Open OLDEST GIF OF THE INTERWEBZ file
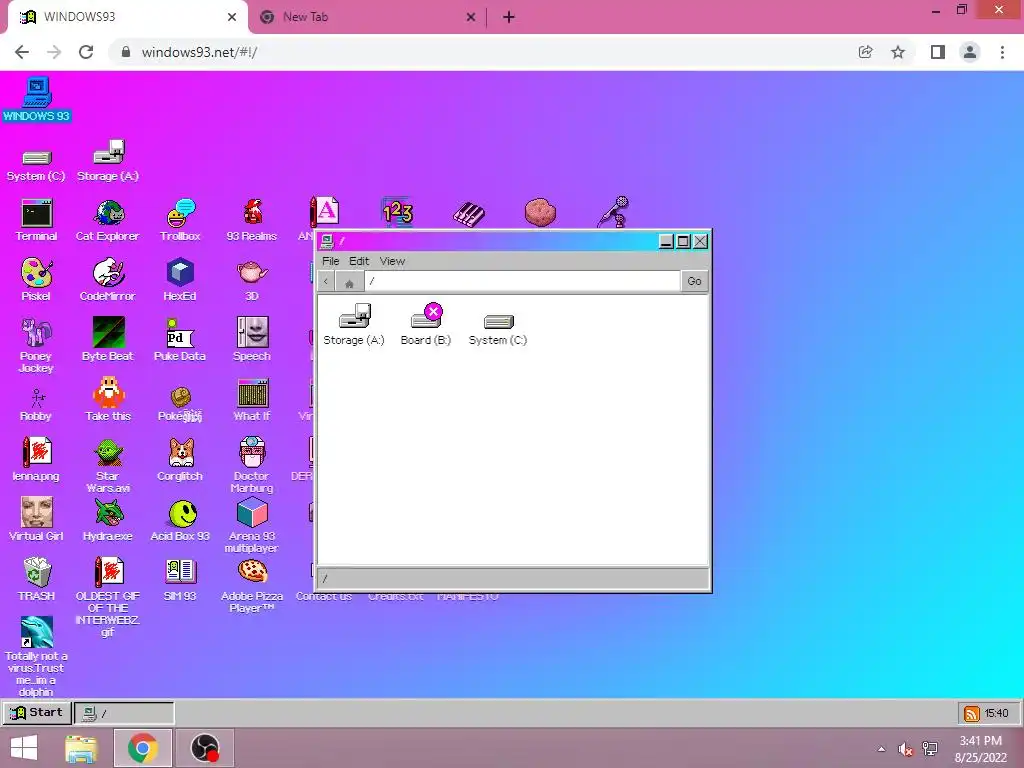The height and width of the screenshot is (768, 1024). click(x=108, y=597)
